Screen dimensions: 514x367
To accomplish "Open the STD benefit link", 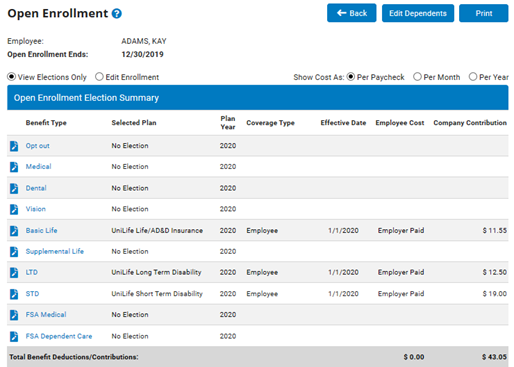I will (x=32, y=294).
